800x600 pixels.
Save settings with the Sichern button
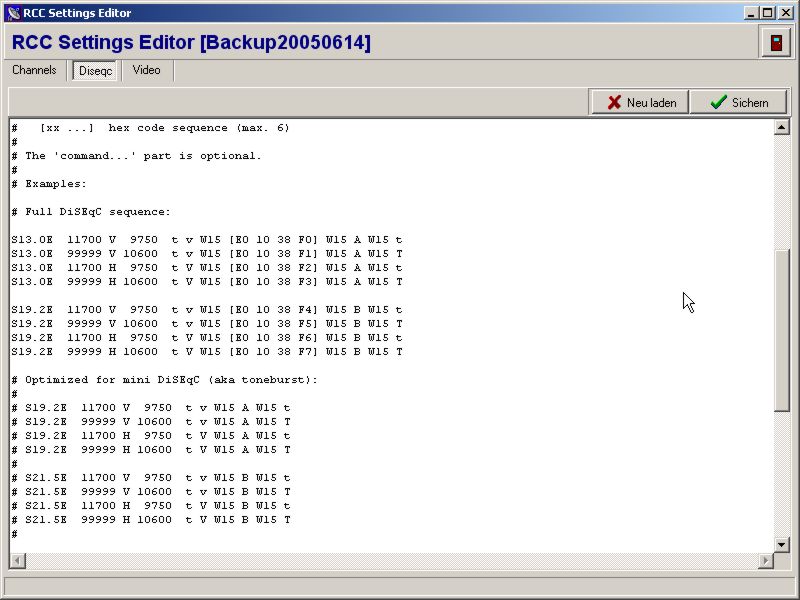[x=738, y=103]
